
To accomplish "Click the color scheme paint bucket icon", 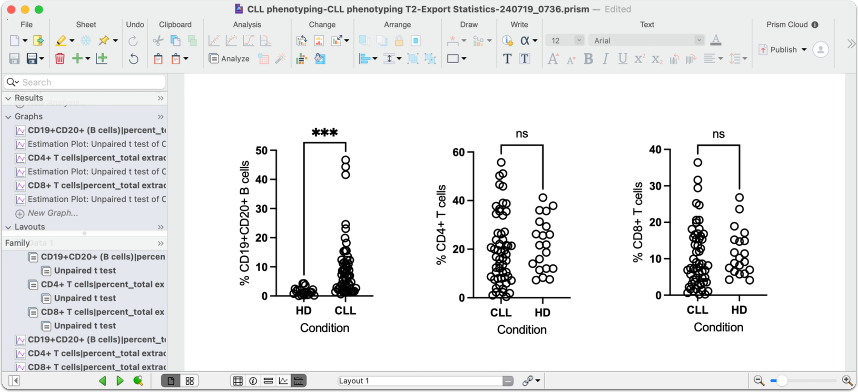I will (320, 59).
